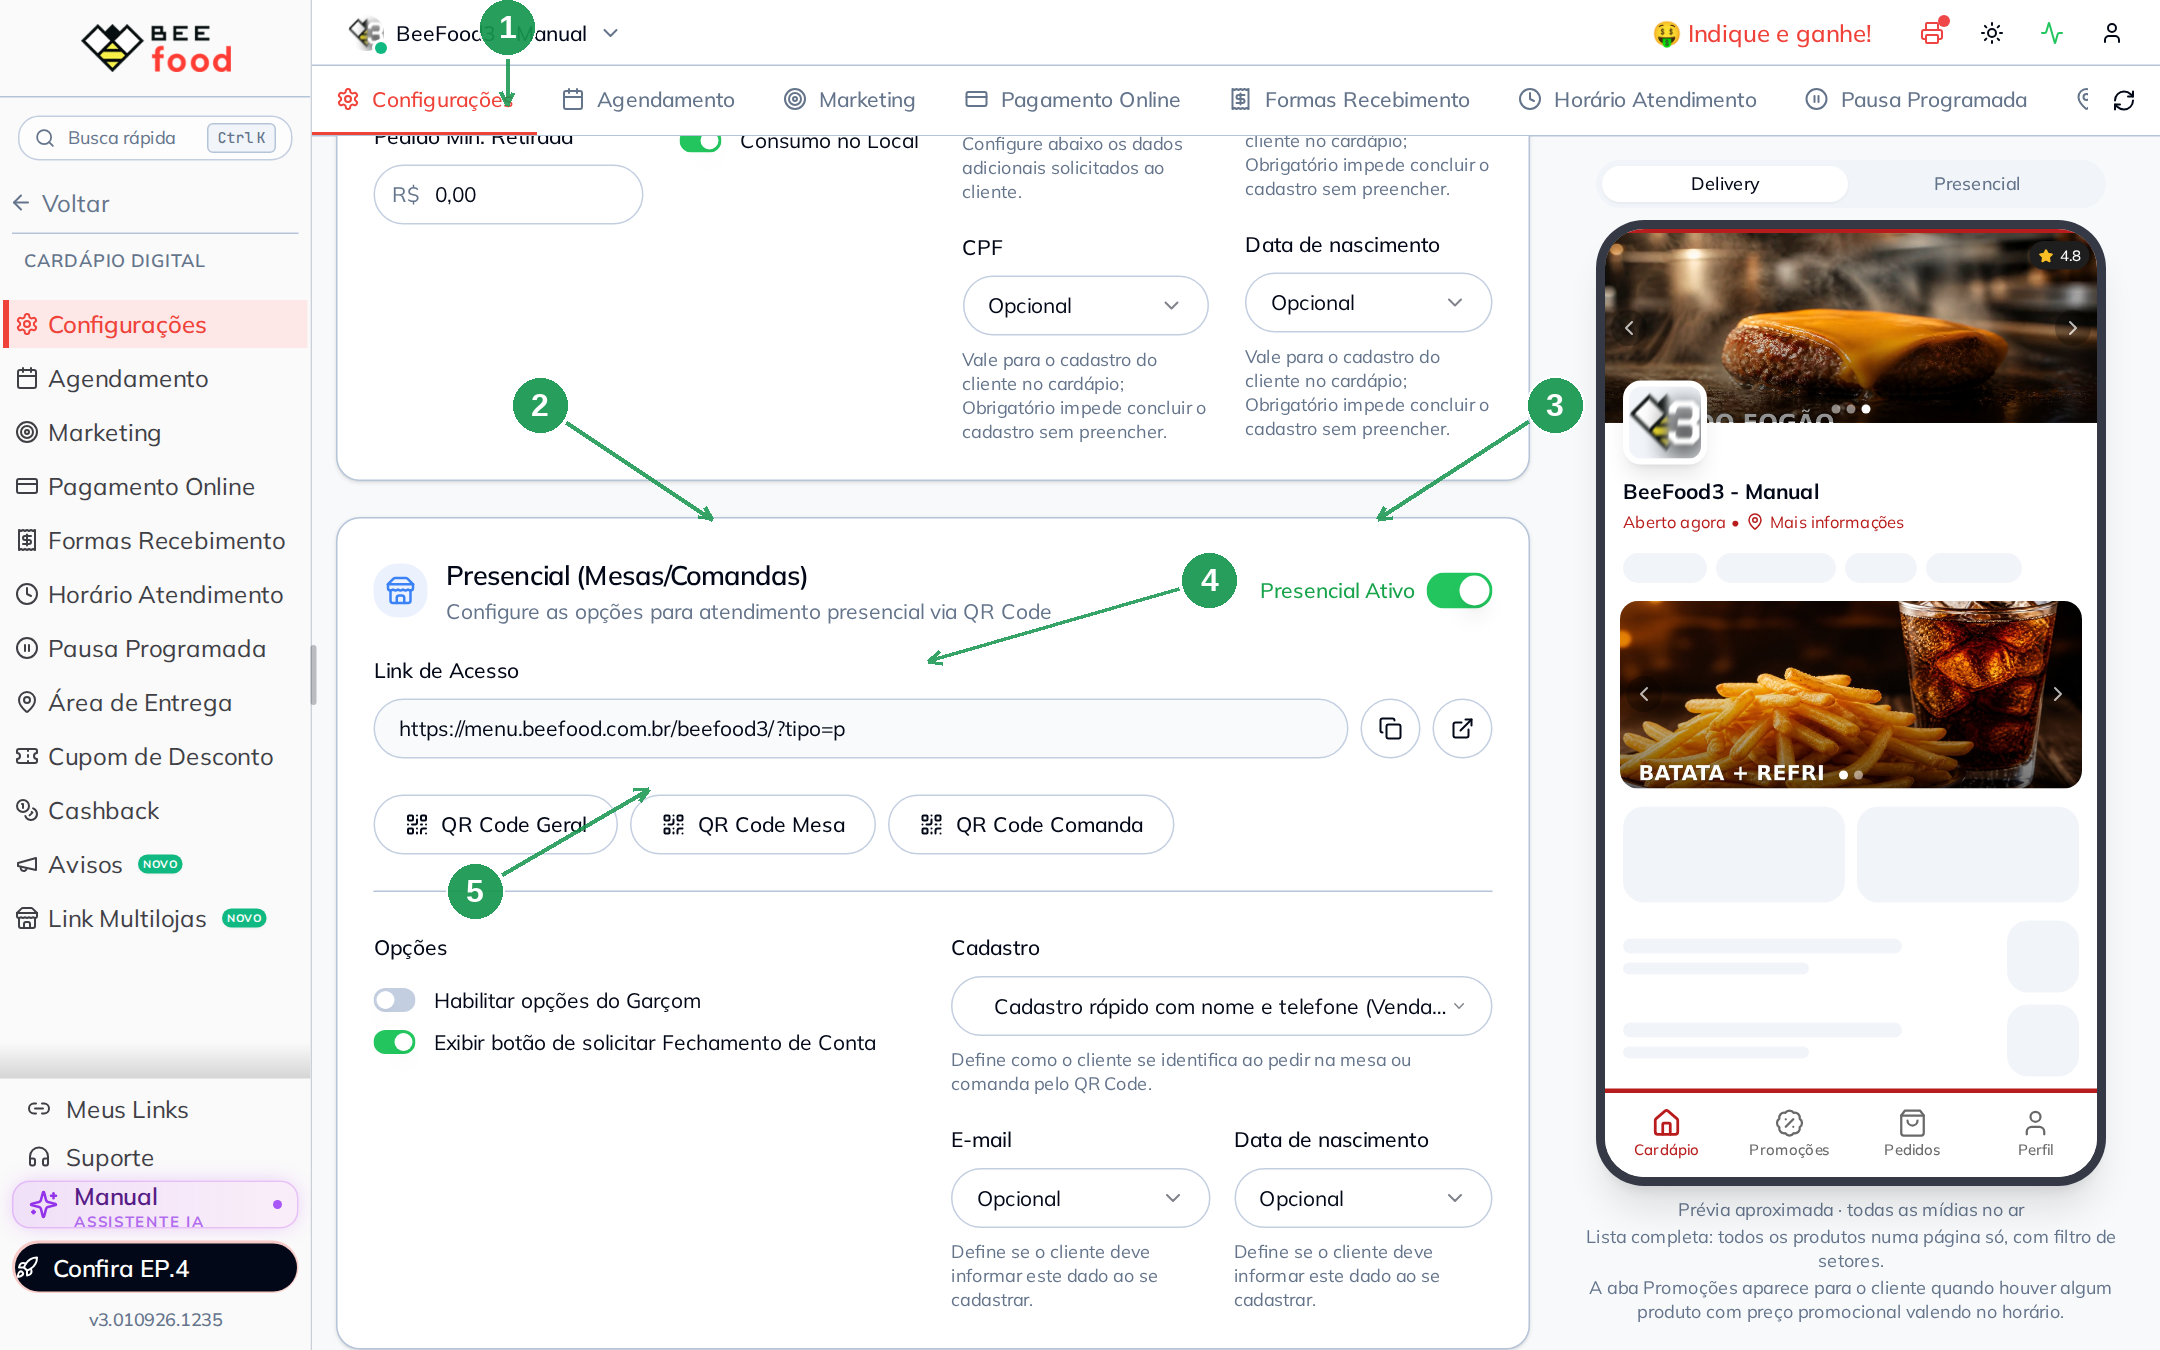Open the Configurações tab
Screen dimensions: 2160x1350
pos(426,100)
